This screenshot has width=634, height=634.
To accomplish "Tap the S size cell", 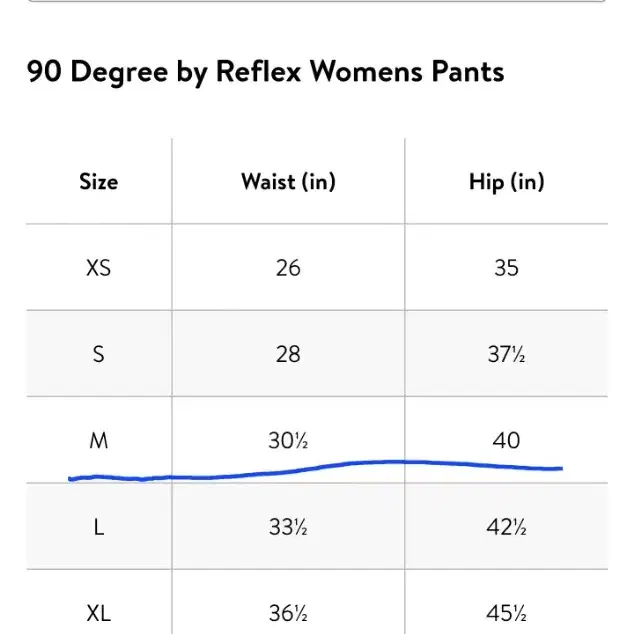I will pyautogui.click(x=99, y=354).
